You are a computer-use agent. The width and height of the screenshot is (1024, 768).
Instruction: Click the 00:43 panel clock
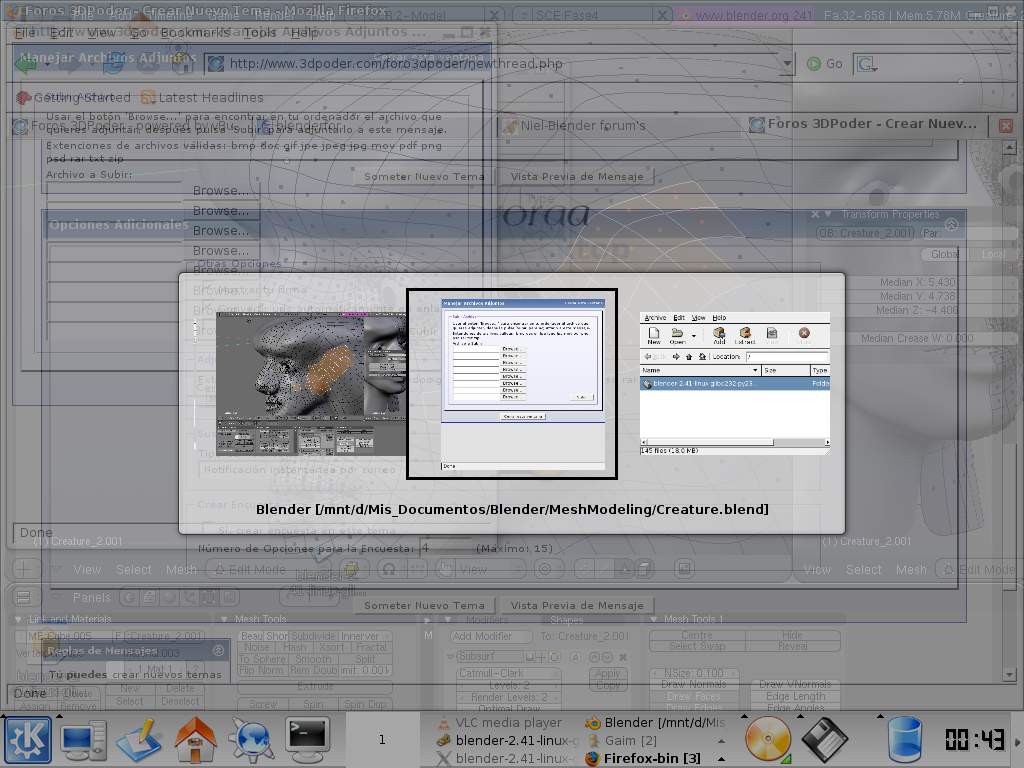tap(974, 740)
